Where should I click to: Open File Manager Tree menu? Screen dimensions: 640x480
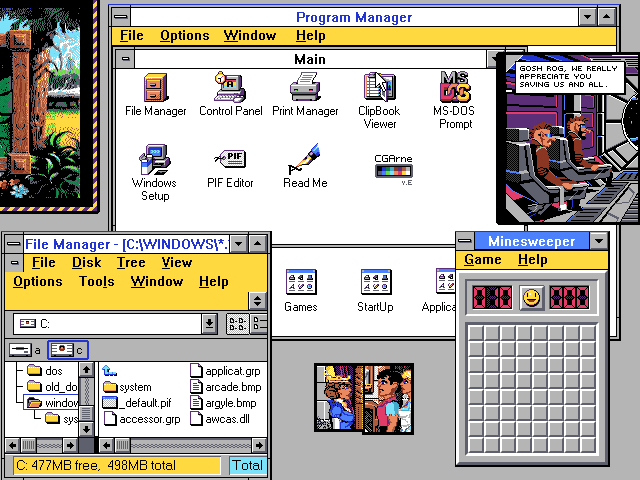click(131, 262)
